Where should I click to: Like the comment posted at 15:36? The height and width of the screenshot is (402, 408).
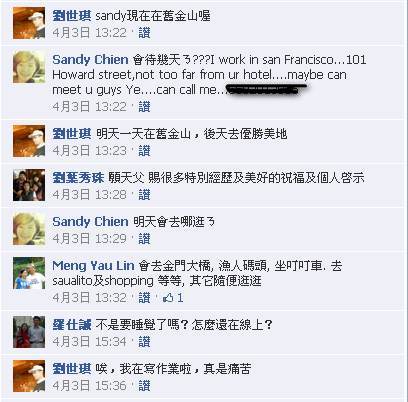click(144, 386)
